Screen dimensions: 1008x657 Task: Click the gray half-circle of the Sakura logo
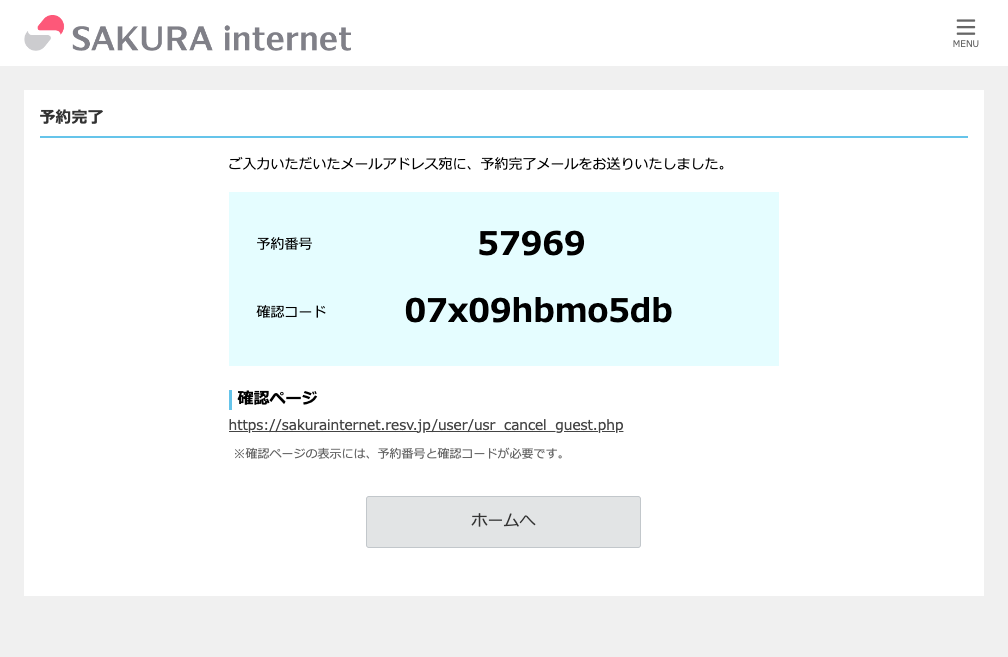click(35, 42)
